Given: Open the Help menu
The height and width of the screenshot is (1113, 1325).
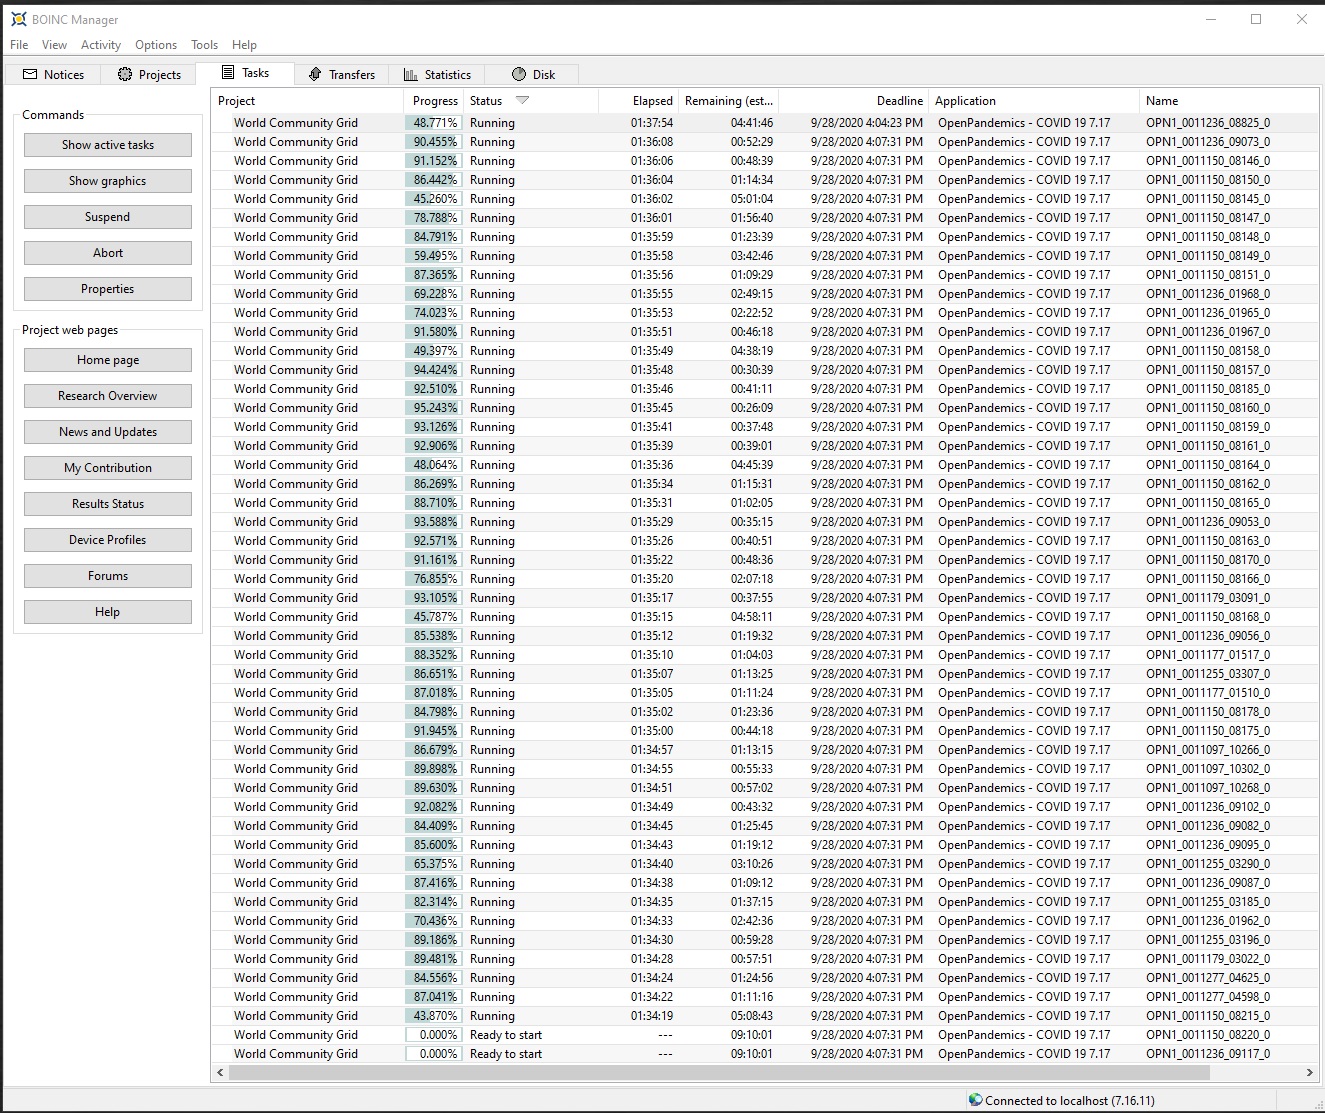Looking at the screenshot, I should 244,45.
